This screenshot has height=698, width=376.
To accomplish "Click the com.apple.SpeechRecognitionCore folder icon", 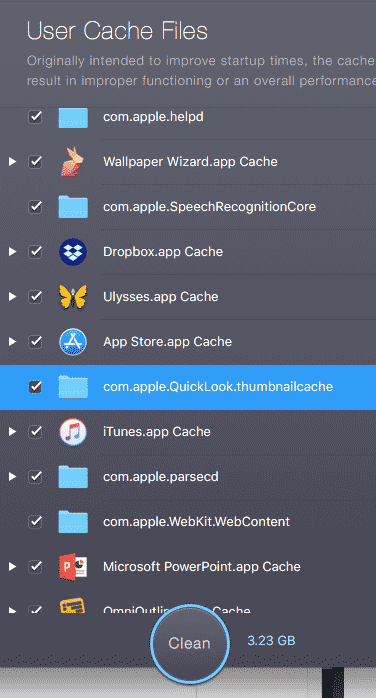I will coord(73,207).
